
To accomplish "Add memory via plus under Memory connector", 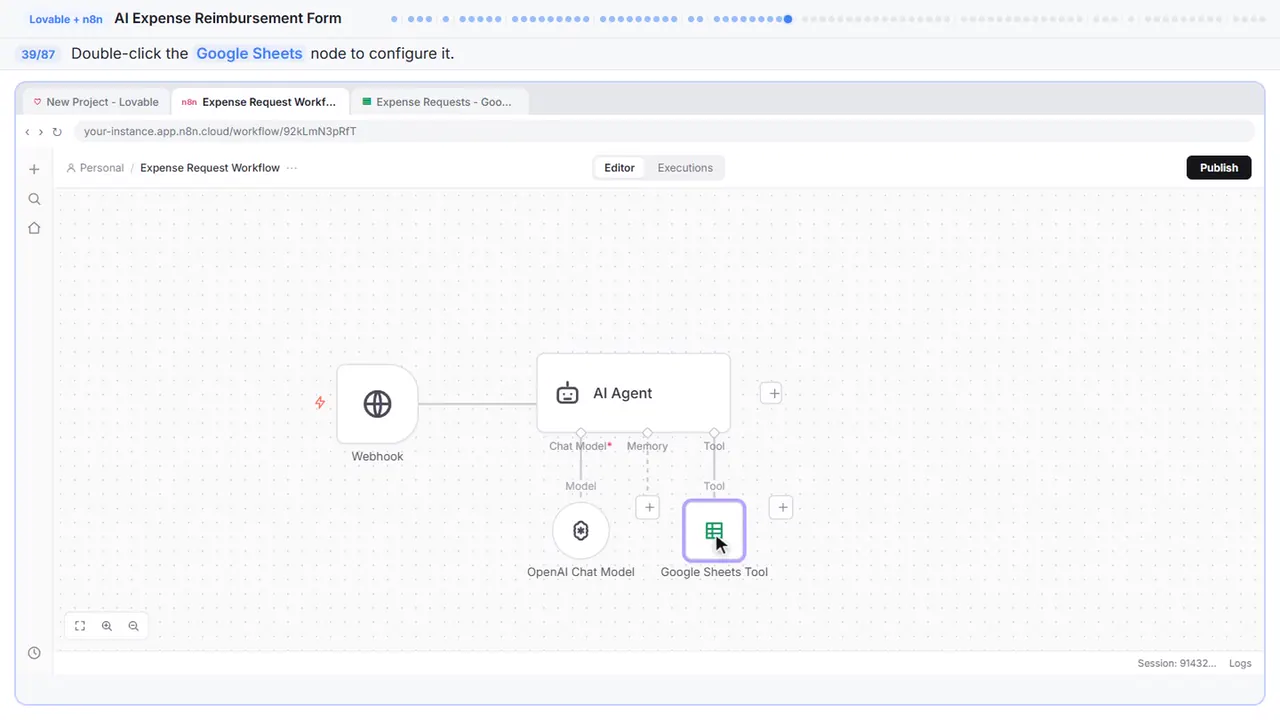I will coord(649,508).
